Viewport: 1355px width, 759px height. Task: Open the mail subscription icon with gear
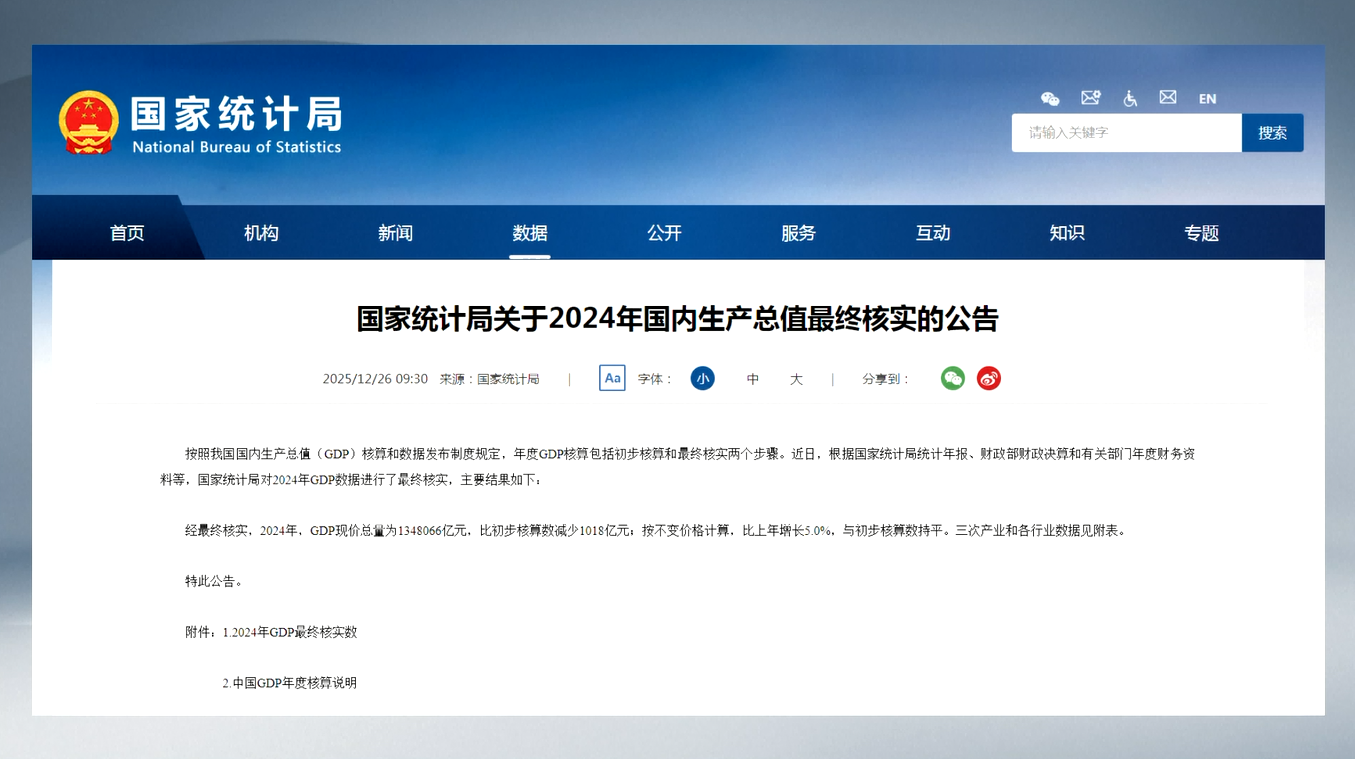coord(1090,98)
